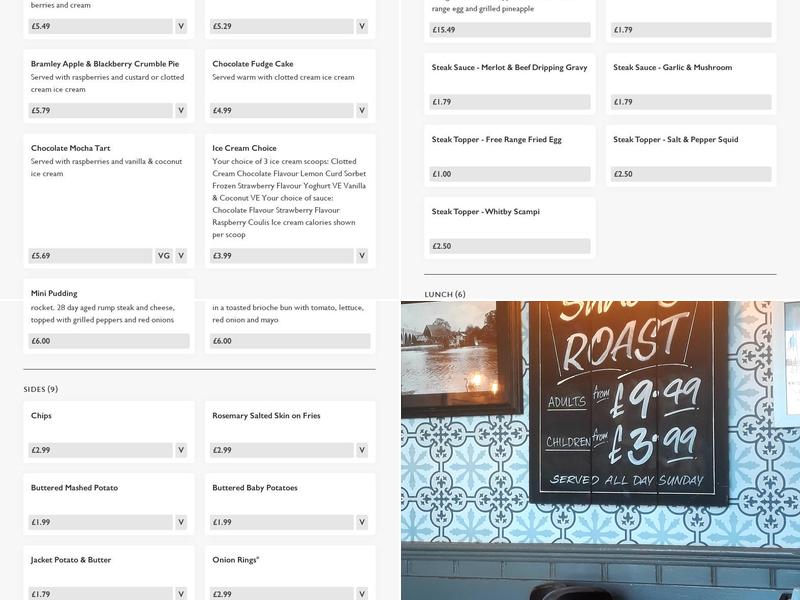Click the V badge on Ice Cream Choice
Screen dimensions: 800x600
point(362,256)
